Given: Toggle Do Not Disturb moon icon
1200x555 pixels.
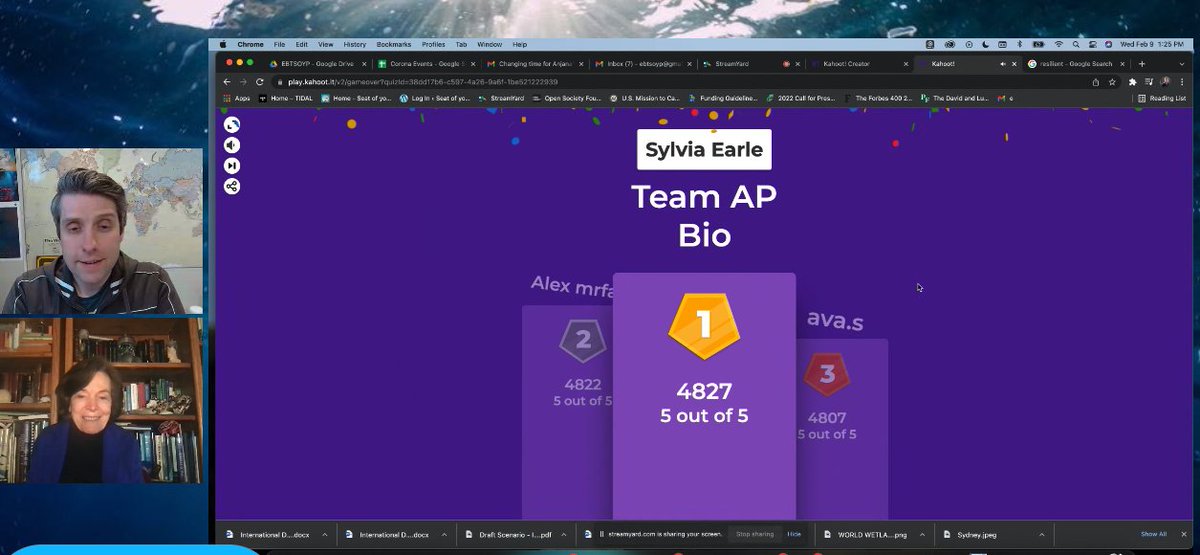Looking at the screenshot, I should [x=987, y=45].
